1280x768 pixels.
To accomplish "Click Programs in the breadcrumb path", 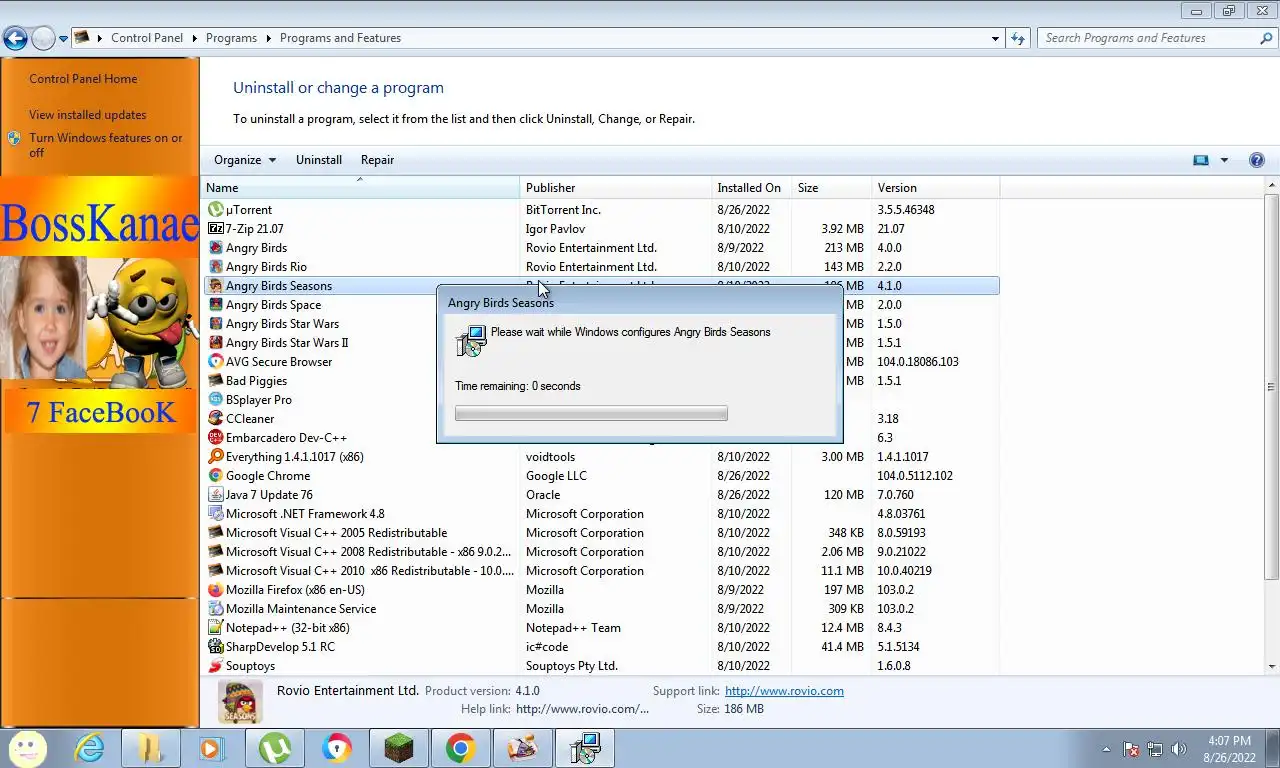I will click(x=231, y=38).
